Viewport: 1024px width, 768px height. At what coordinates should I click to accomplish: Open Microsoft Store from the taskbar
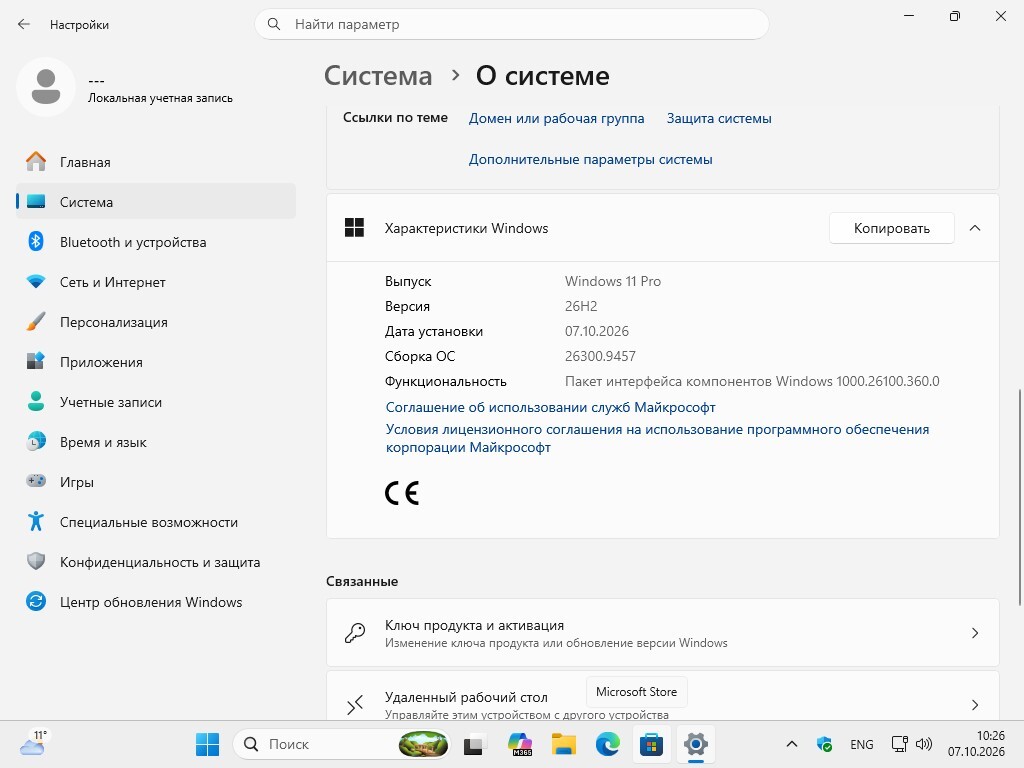[x=651, y=744]
